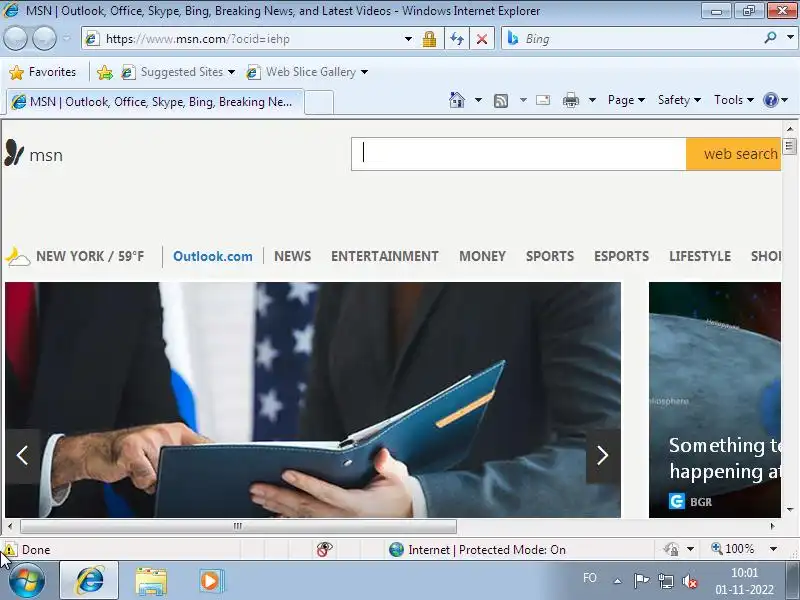Open the Tools menu
The width and height of the screenshot is (800, 600).
pyautogui.click(x=734, y=100)
